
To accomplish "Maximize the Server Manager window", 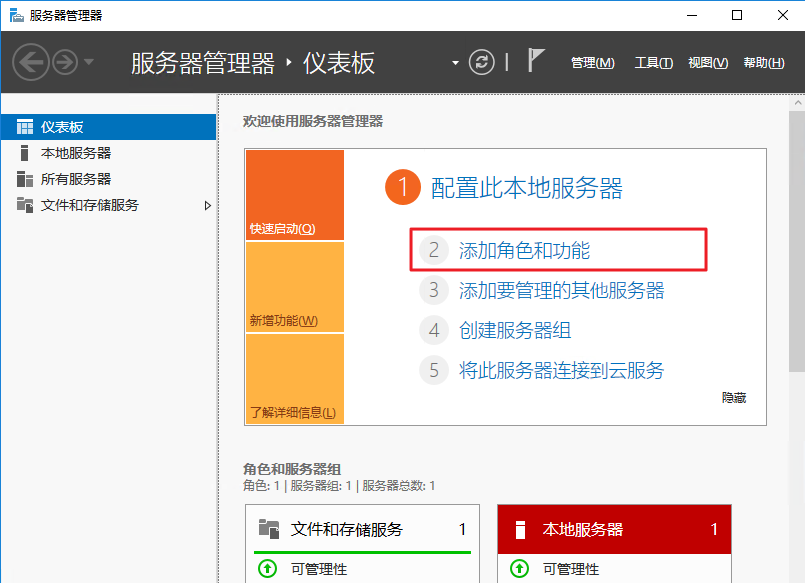I will 737,15.
